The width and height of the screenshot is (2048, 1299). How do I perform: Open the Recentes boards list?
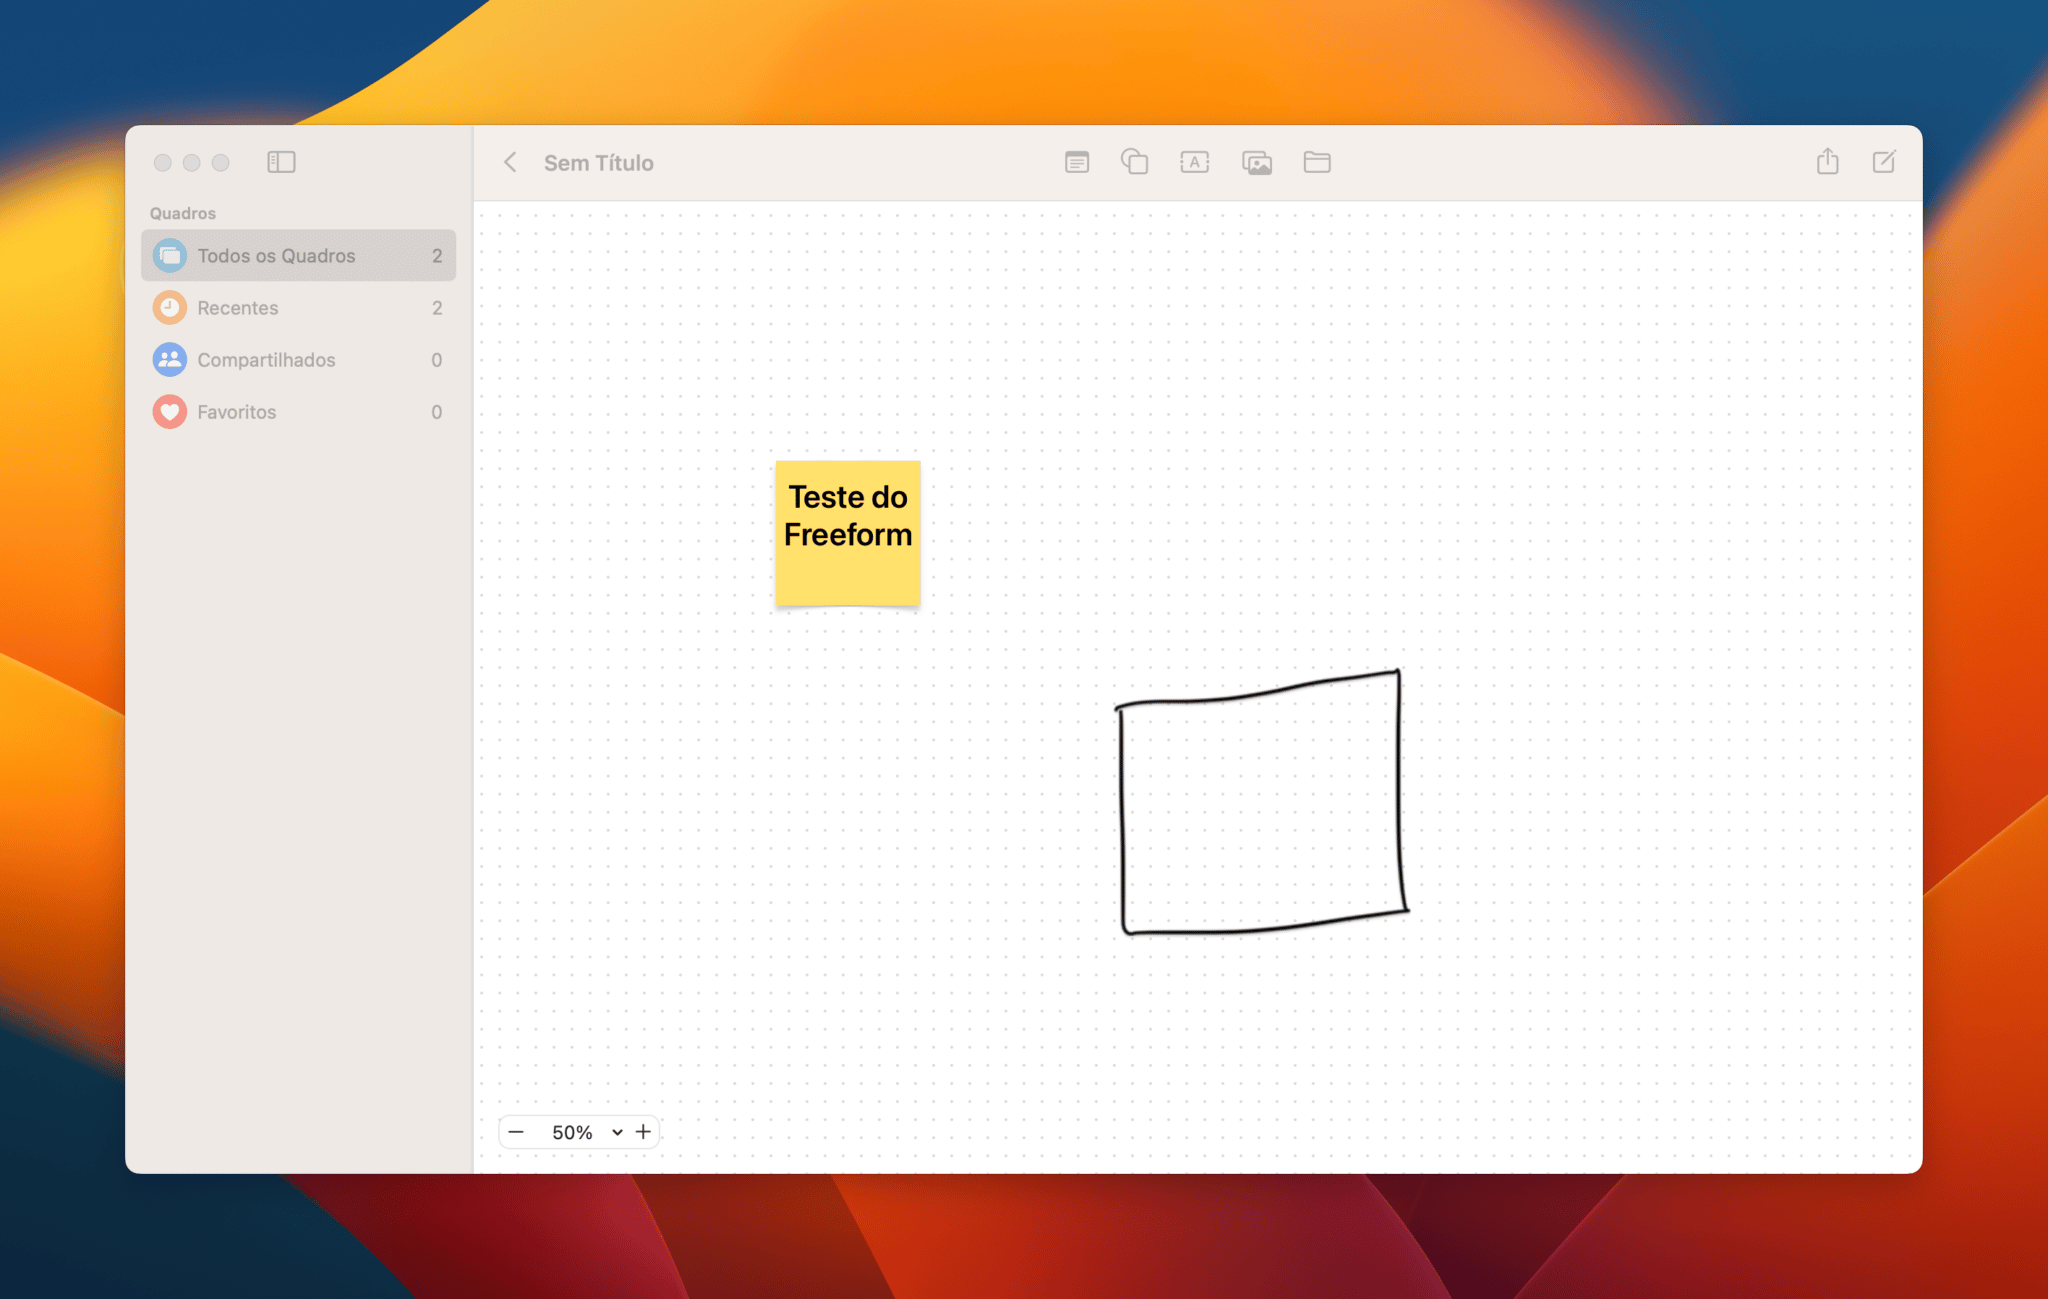pyautogui.click(x=238, y=308)
